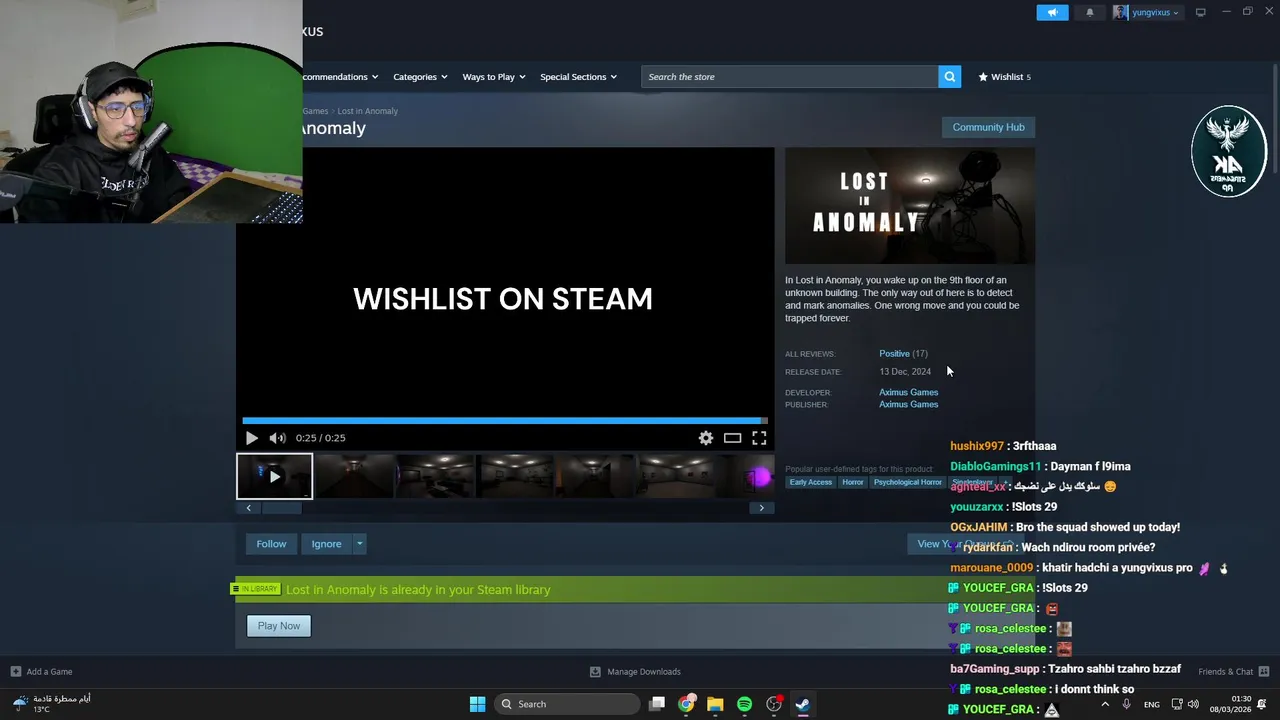Open the network tray icon
This screenshot has width=1280, height=720.
(1177, 704)
